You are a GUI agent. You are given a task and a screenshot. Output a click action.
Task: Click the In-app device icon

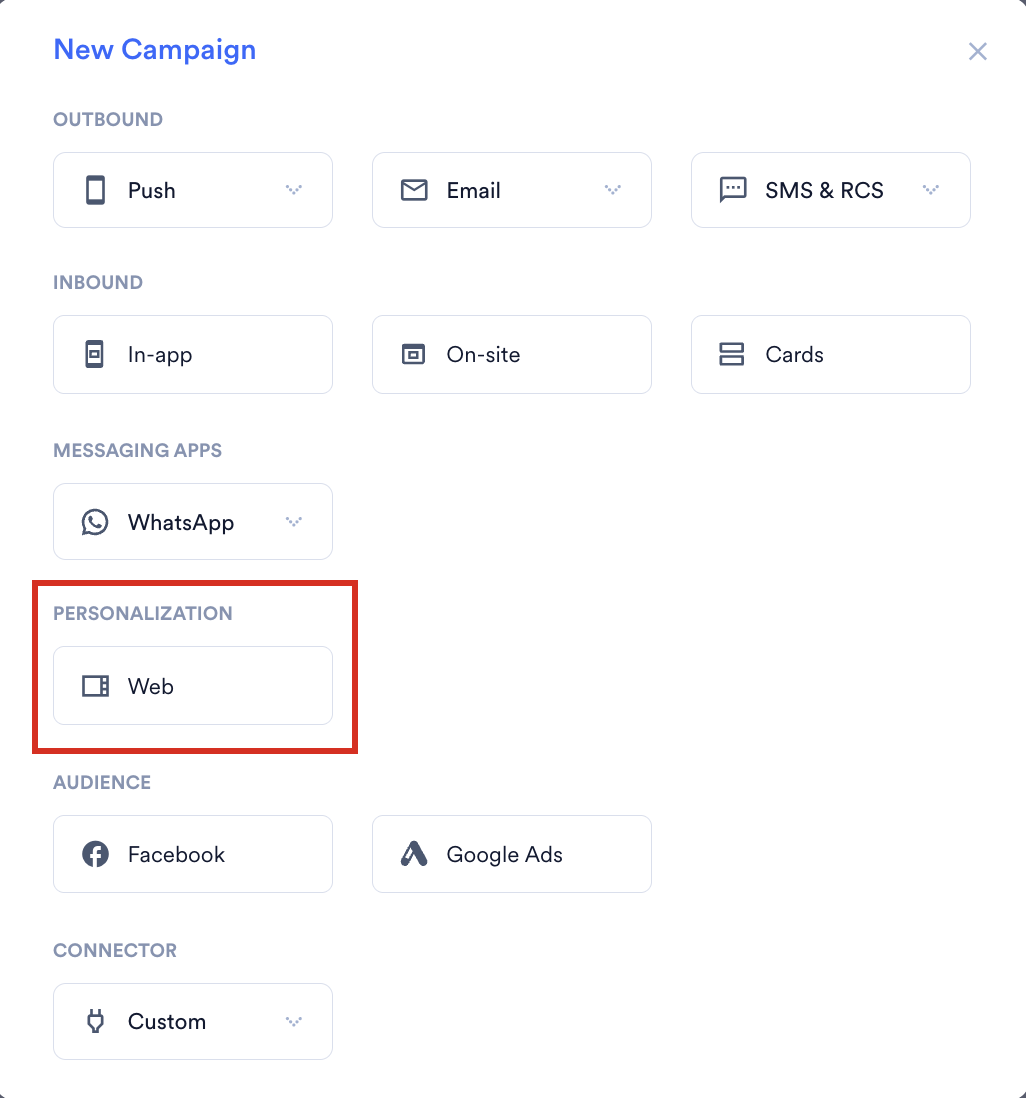pyautogui.click(x=95, y=354)
